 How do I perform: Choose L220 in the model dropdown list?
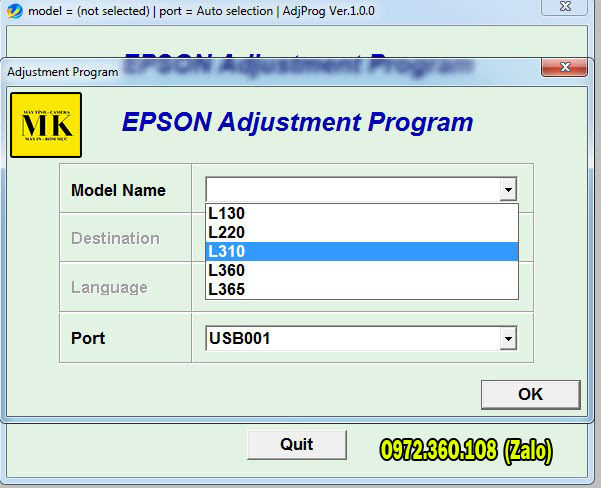(x=362, y=232)
